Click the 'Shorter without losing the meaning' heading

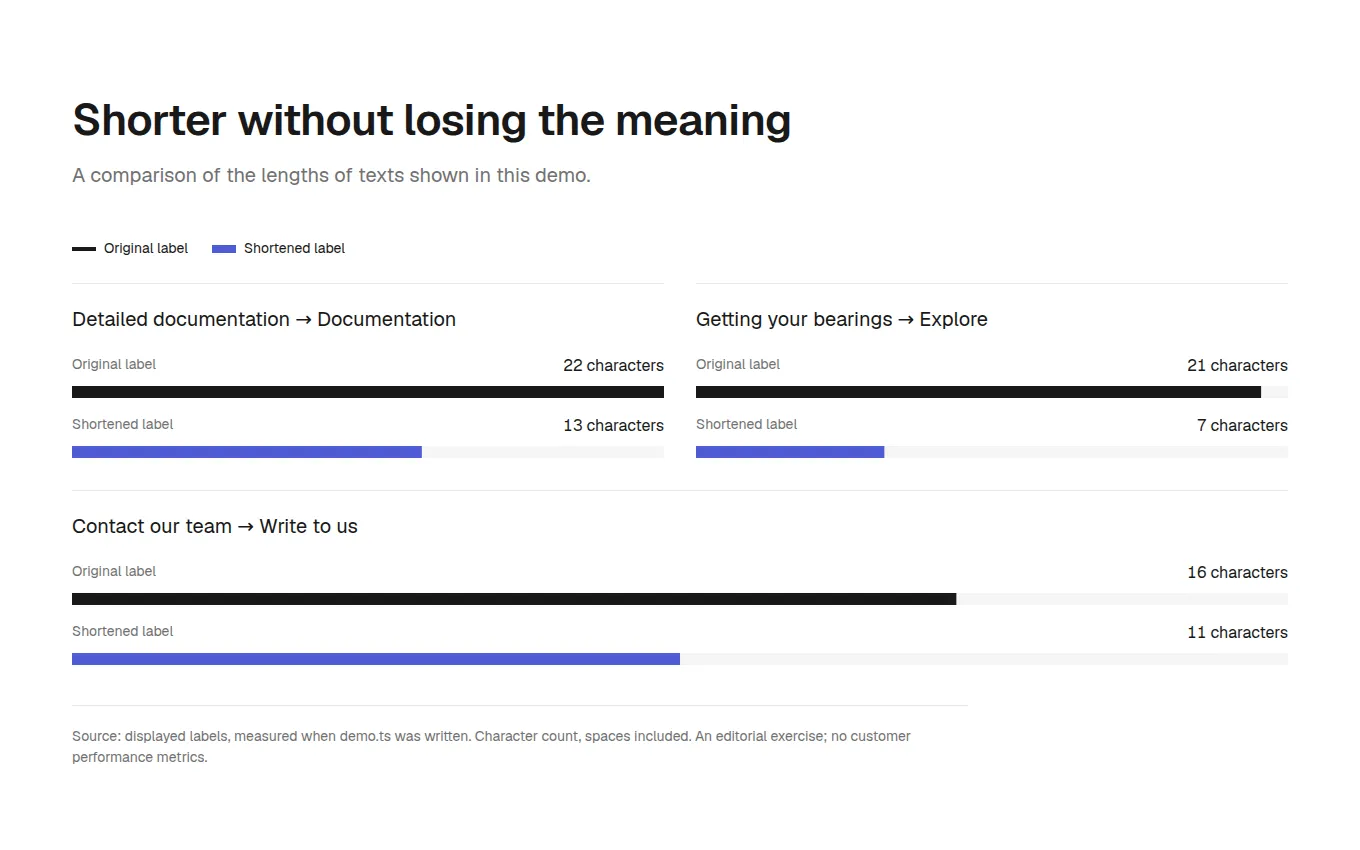tap(432, 120)
